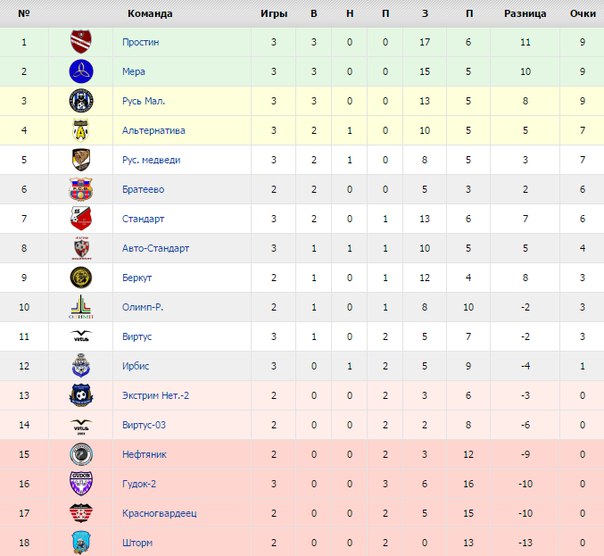The height and width of the screenshot is (556, 604).
Task: Click the Простин team crest icon
Action: [81, 42]
